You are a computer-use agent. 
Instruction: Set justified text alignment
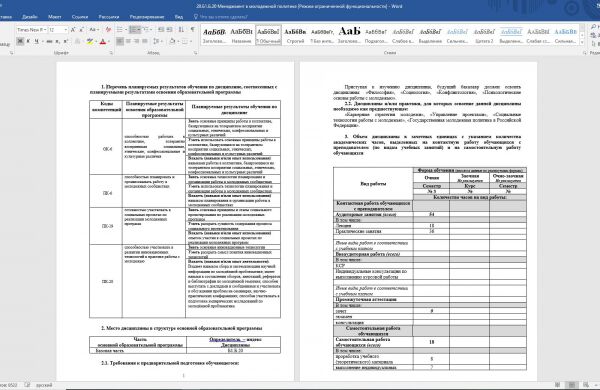145,41
